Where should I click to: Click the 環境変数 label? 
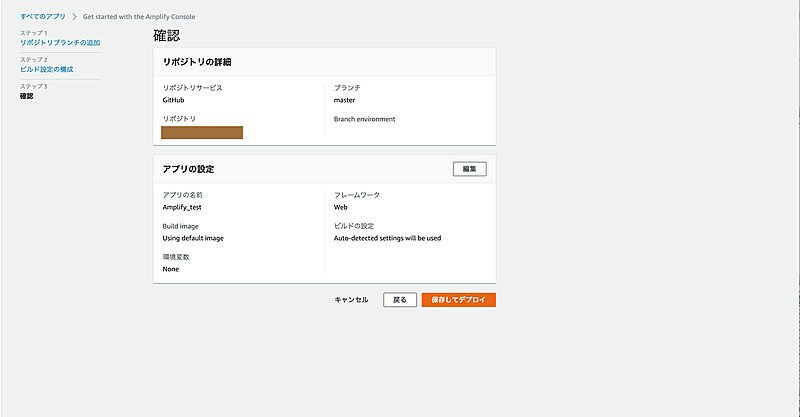point(176,257)
